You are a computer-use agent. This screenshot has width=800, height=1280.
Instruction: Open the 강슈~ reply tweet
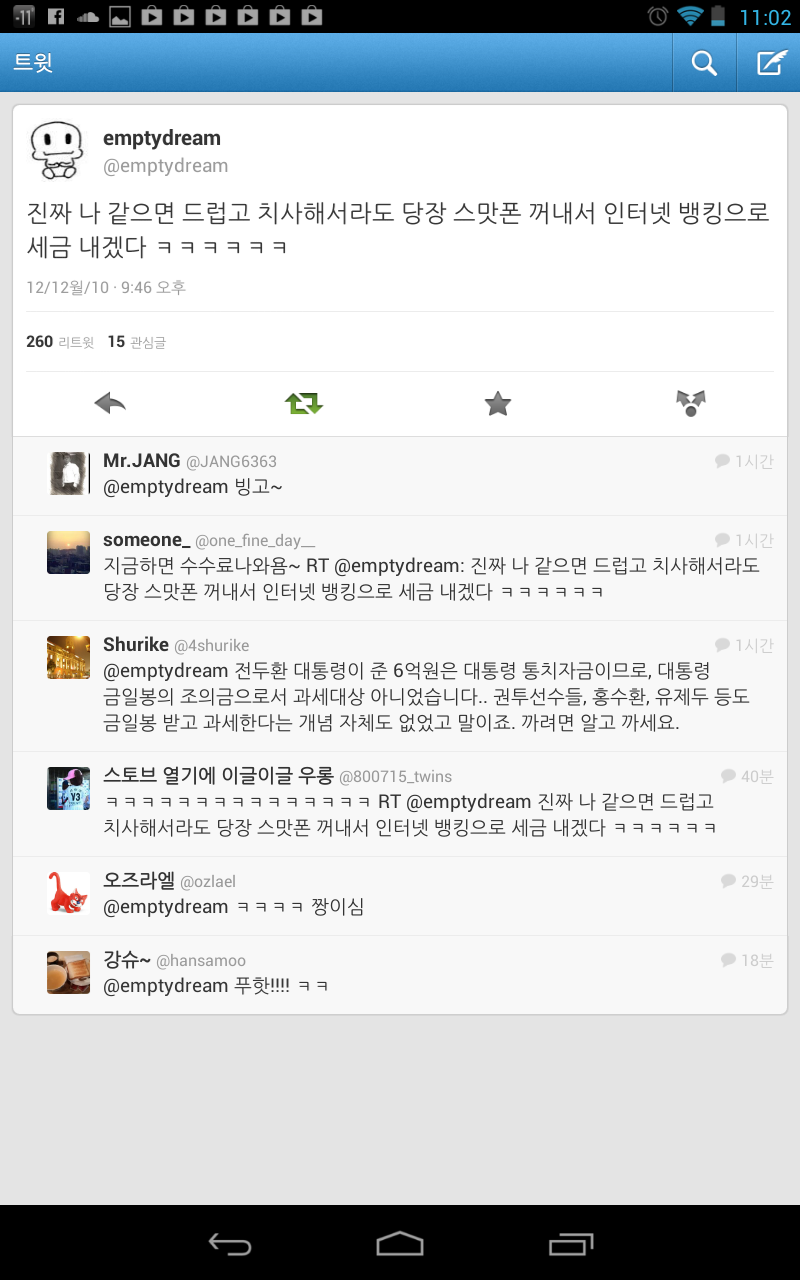click(x=400, y=975)
